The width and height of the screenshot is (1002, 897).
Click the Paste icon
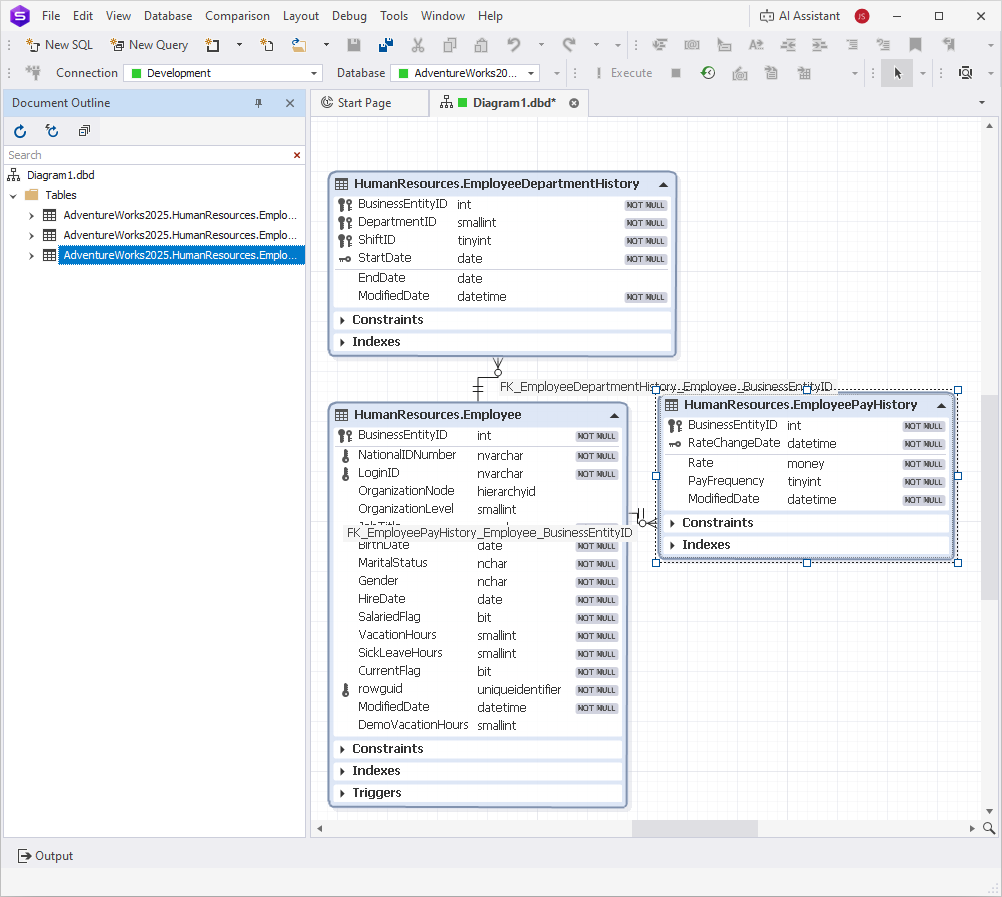481,45
